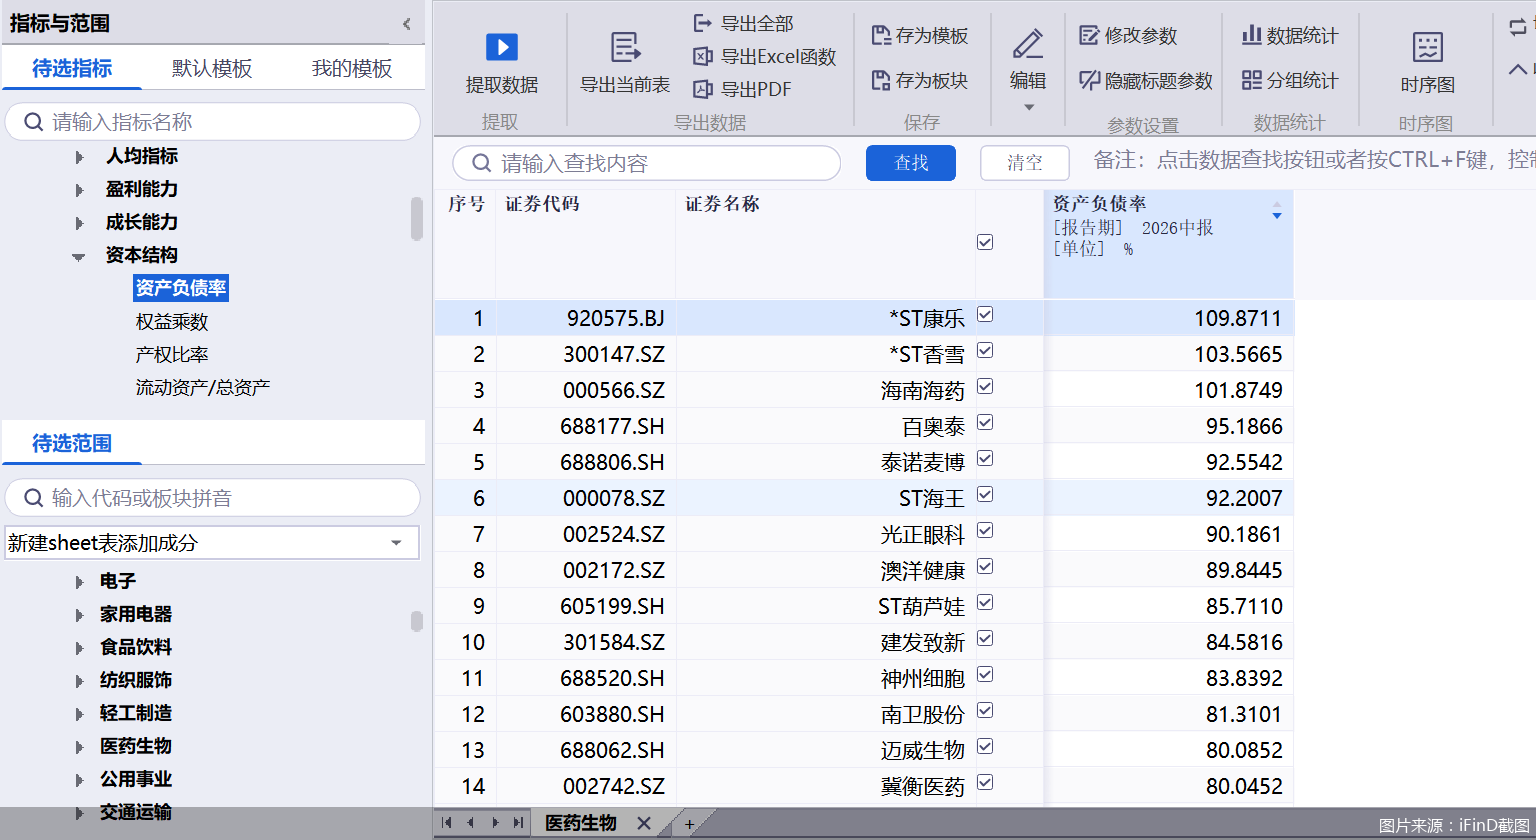Click magnifier icon in 输入代码或板块拼音 box

tap(33, 498)
